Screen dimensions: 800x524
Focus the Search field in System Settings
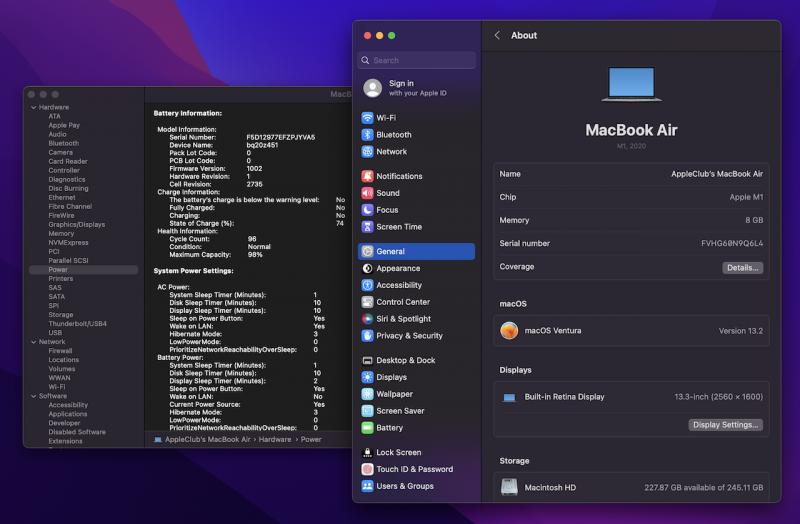coord(417,60)
